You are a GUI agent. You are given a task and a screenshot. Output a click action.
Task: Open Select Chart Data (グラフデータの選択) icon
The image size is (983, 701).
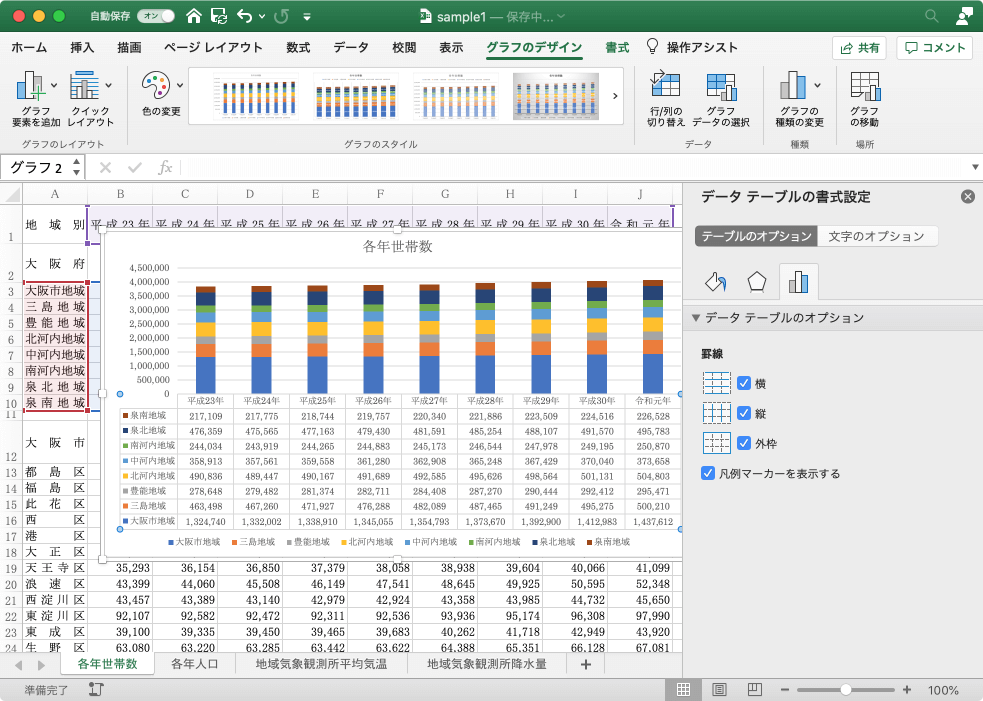point(720,89)
